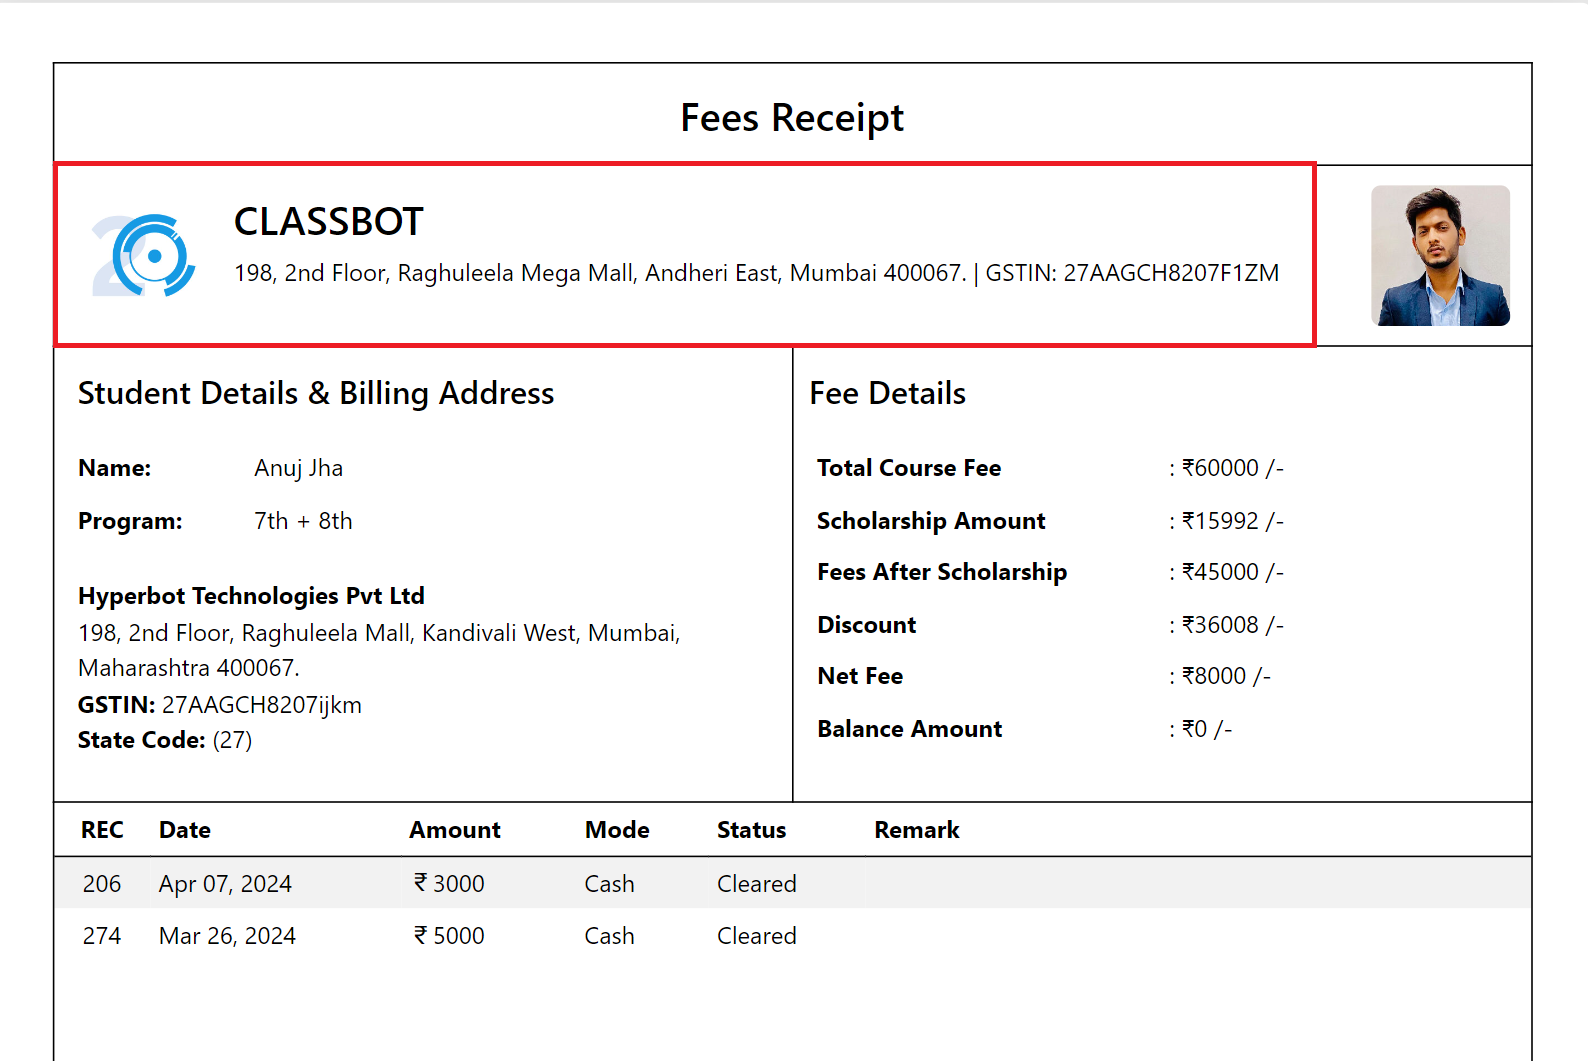1588x1061 pixels.
Task: Click Cleared status in receipt 274 row
Action: [x=757, y=936]
